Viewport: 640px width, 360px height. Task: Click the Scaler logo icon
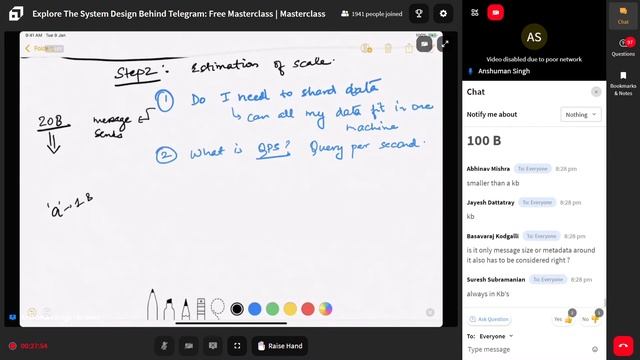click(16, 13)
